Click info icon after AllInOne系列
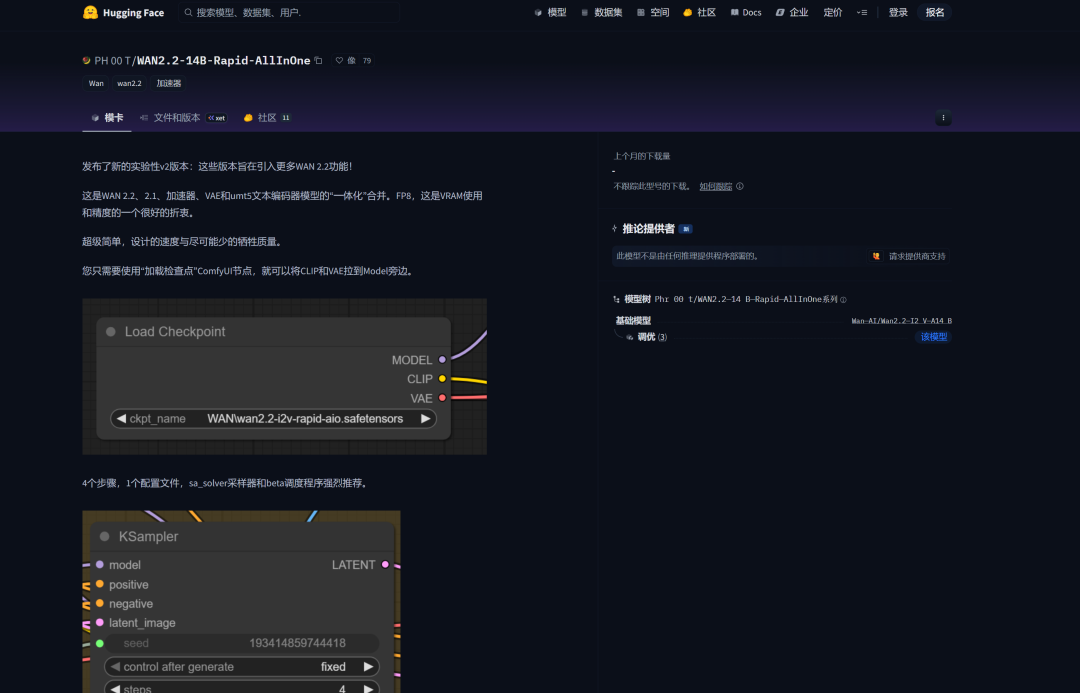The width and height of the screenshot is (1080, 693). click(x=843, y=300)
